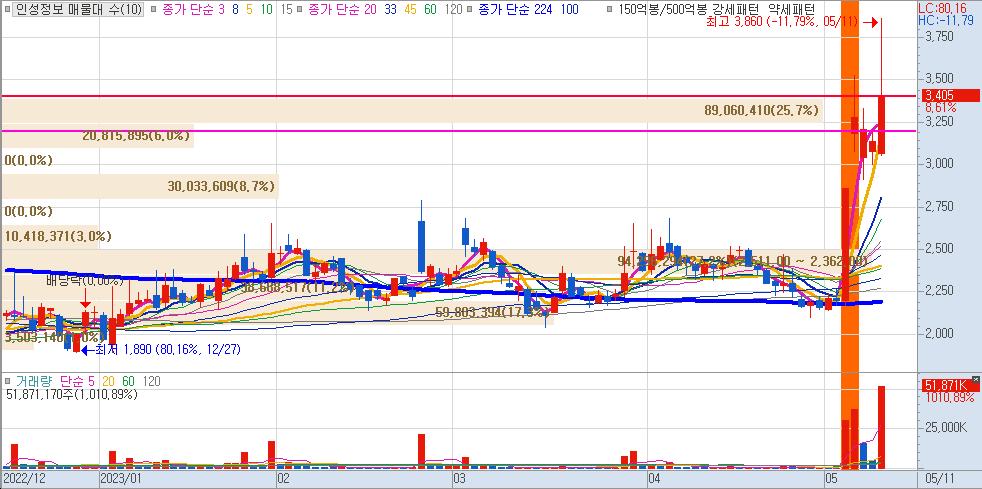The image size is (982, 489).
Task: Click the 8.61% change value on price axis
Action: click(940, 107)
